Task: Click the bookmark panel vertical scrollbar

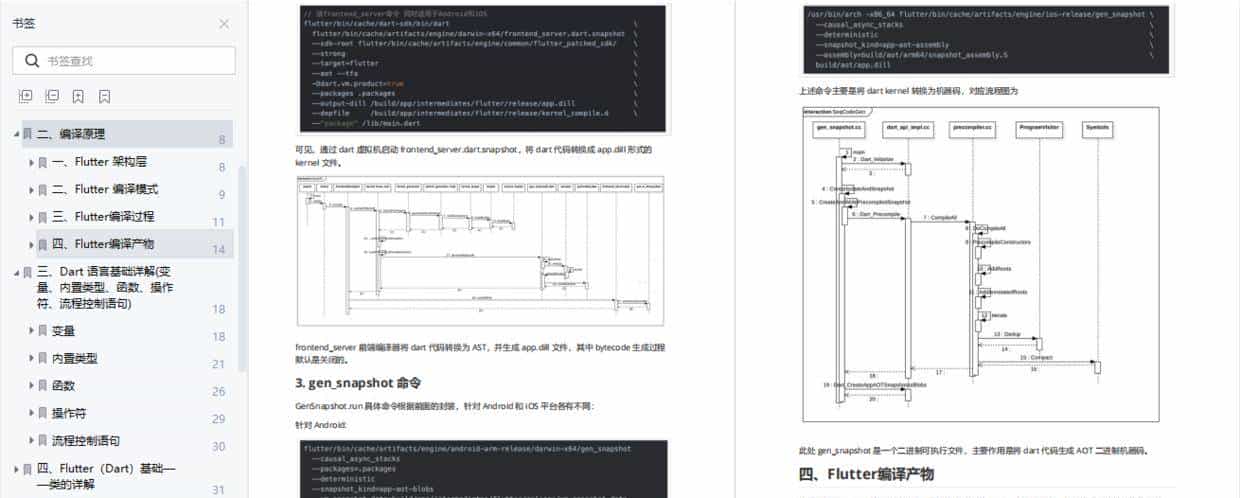Action: [242, 270]
